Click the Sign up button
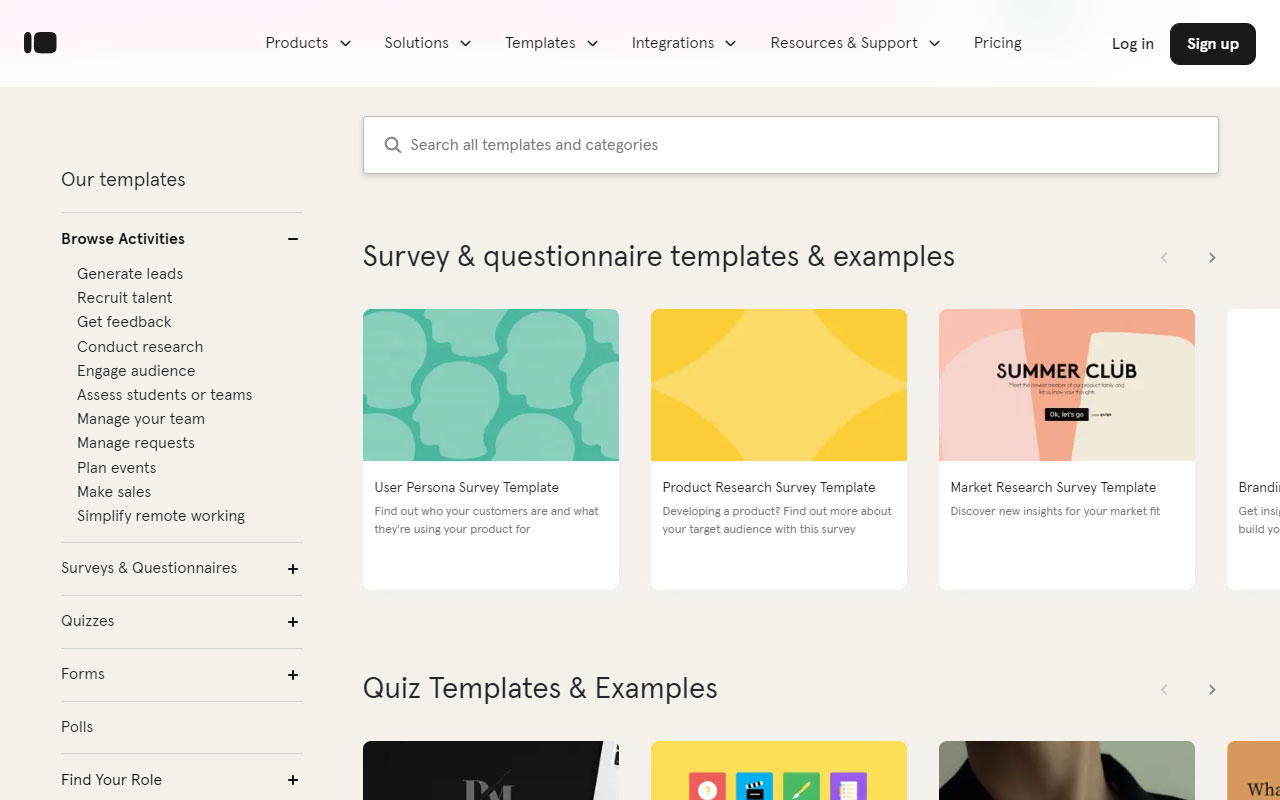1280x800 pixels. click(x=1212, y=43)
